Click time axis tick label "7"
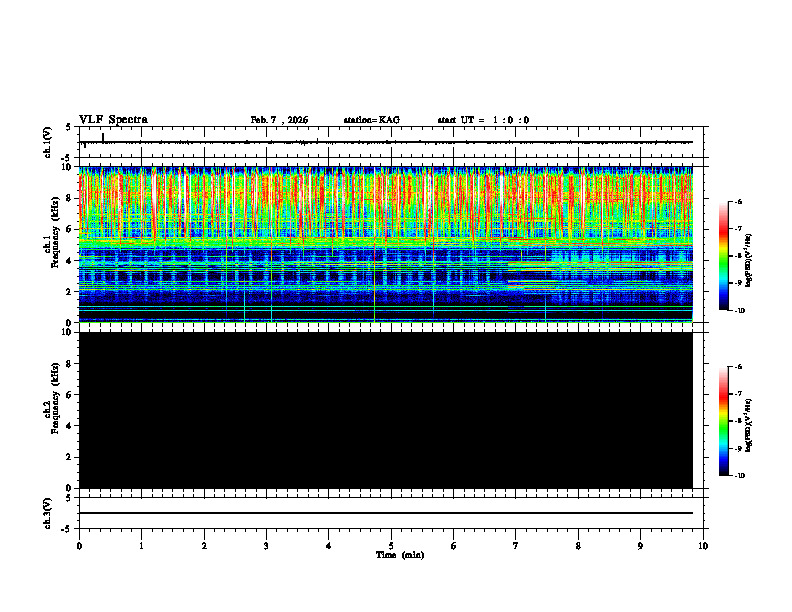 click(x=516, y=546)
